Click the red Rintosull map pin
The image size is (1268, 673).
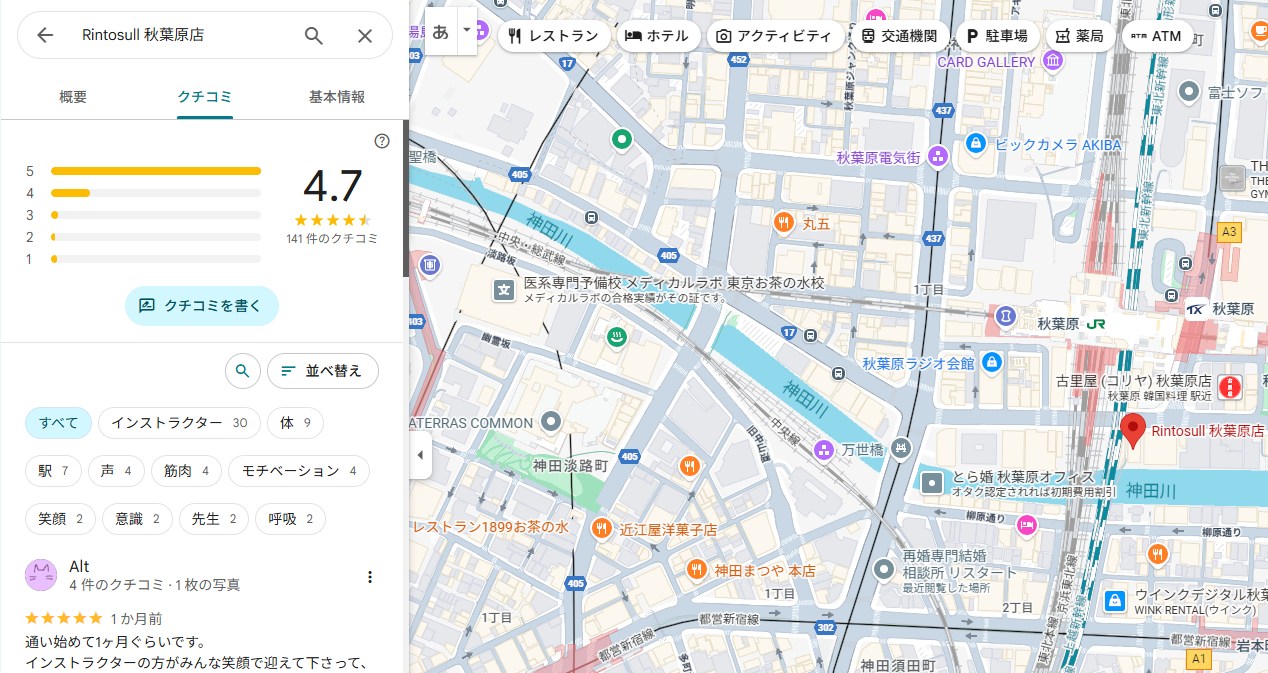[x=1132, y=430]
